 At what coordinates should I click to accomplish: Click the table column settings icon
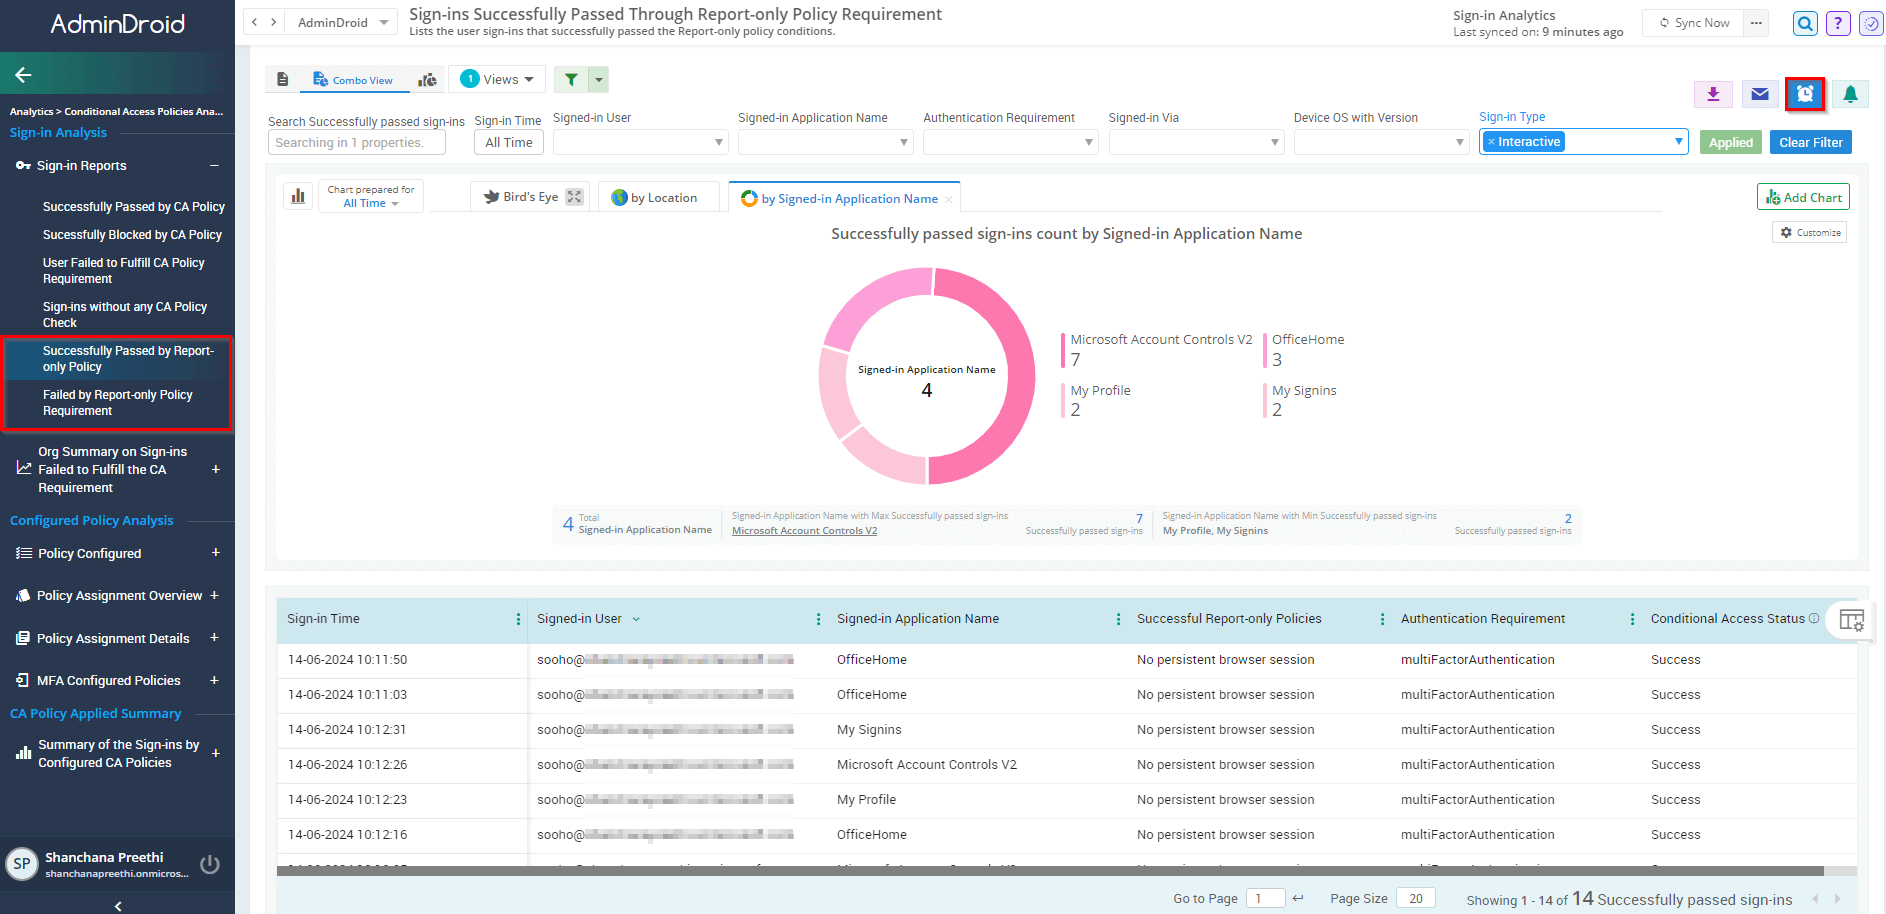point(1851,620)
